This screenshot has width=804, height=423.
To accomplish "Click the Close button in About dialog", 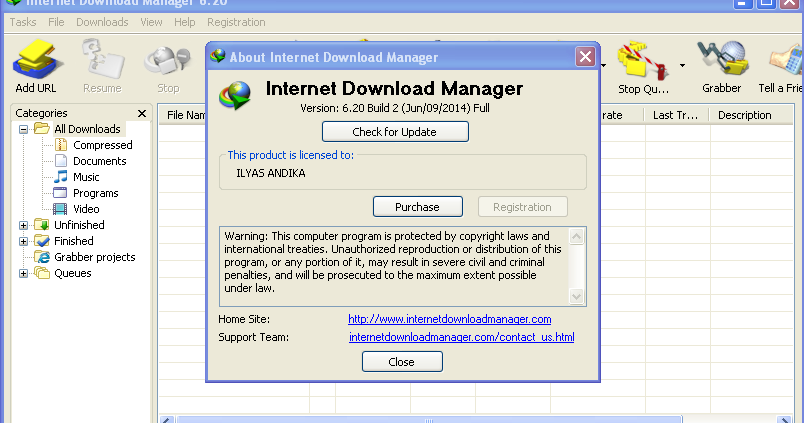I will 402,361.
